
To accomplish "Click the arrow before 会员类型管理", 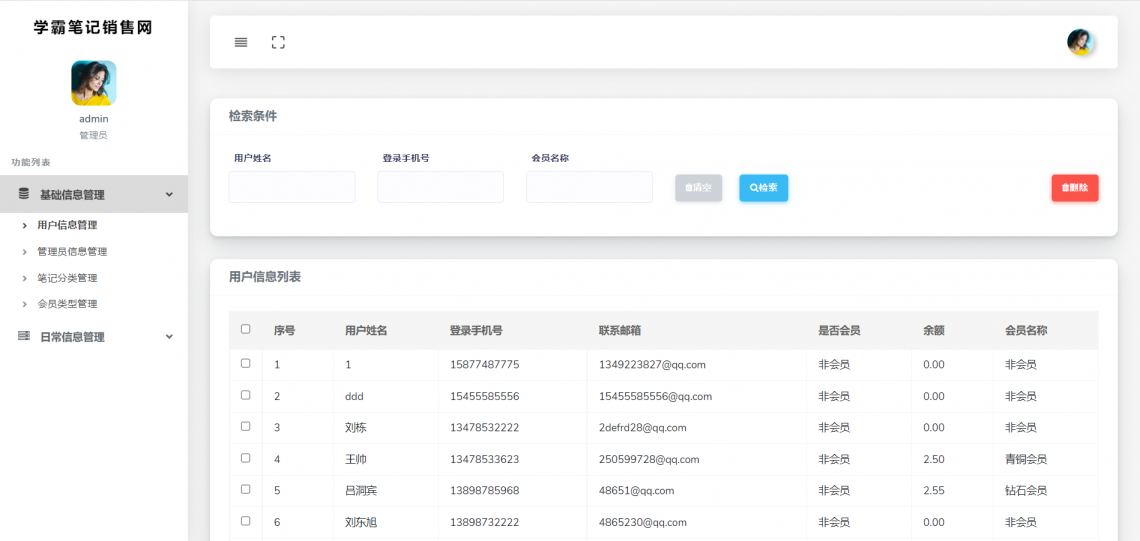I will [x=25, y=304].
